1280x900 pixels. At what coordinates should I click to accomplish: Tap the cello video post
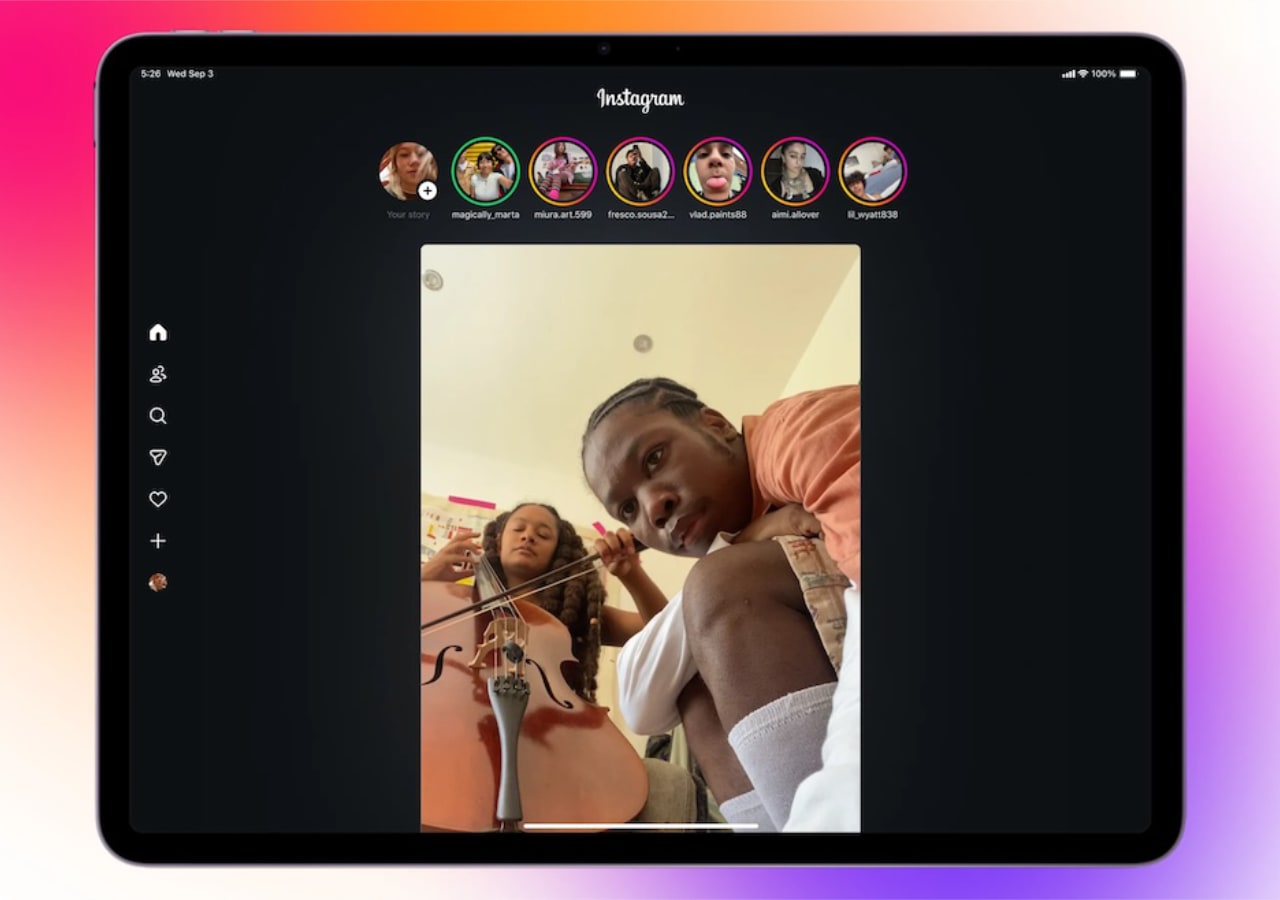[640, 538]
